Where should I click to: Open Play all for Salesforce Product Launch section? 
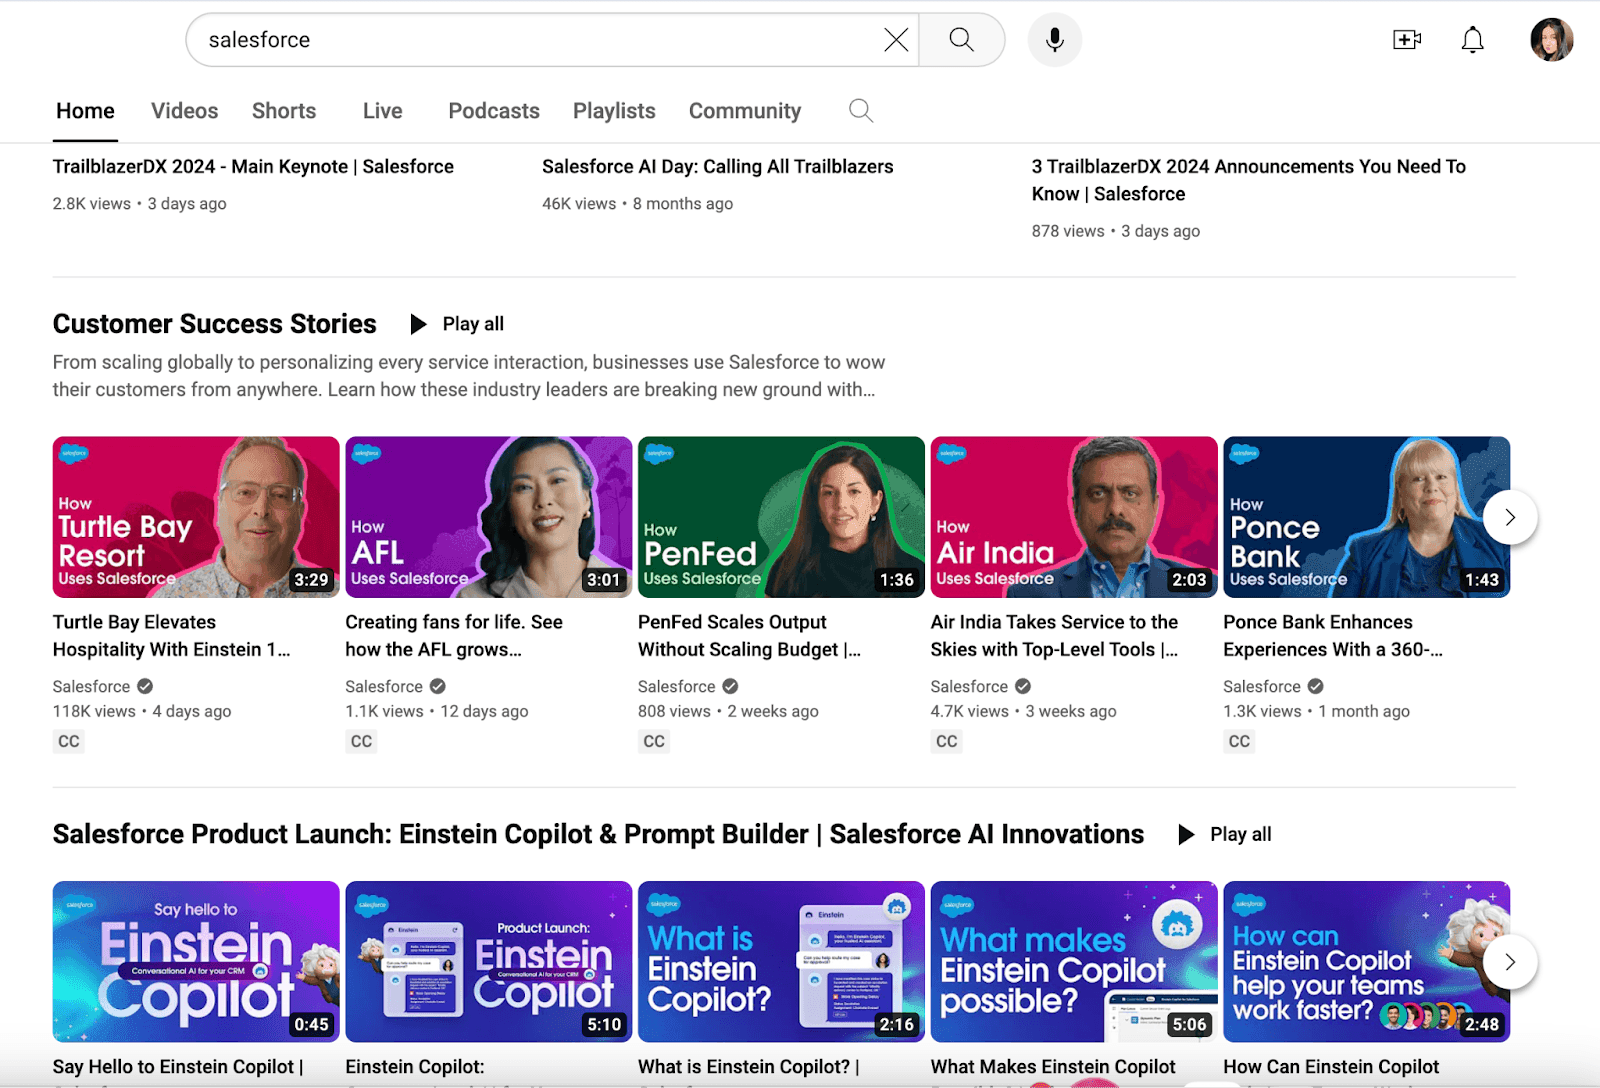point(1224,834)
